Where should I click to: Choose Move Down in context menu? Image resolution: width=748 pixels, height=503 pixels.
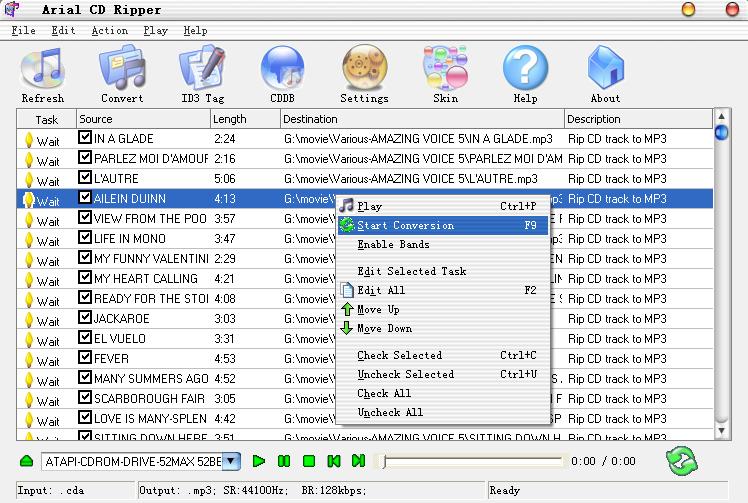click(443, 328)
